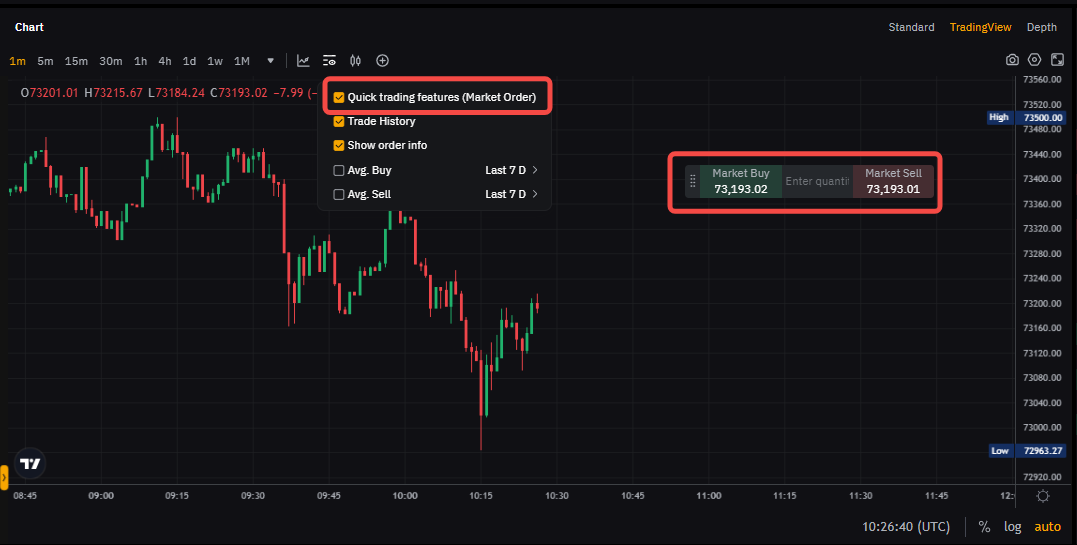Toggle auto scale mode

tap(1047, 527)
